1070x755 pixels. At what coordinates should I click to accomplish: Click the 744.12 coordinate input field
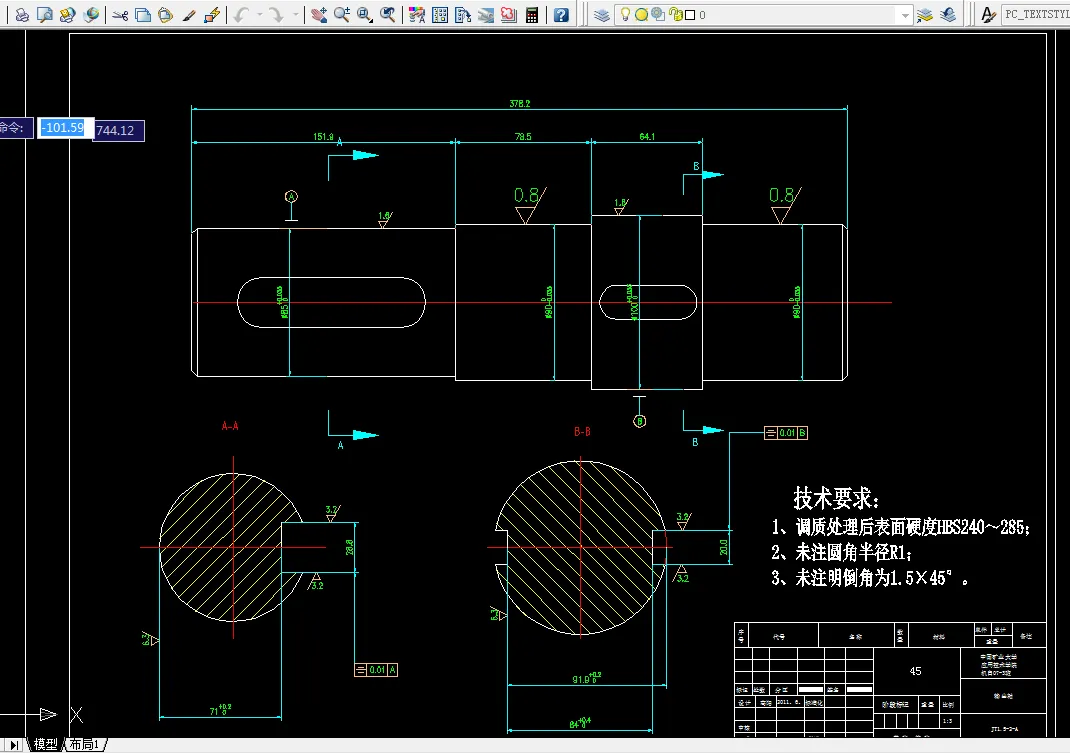(118, 130)
